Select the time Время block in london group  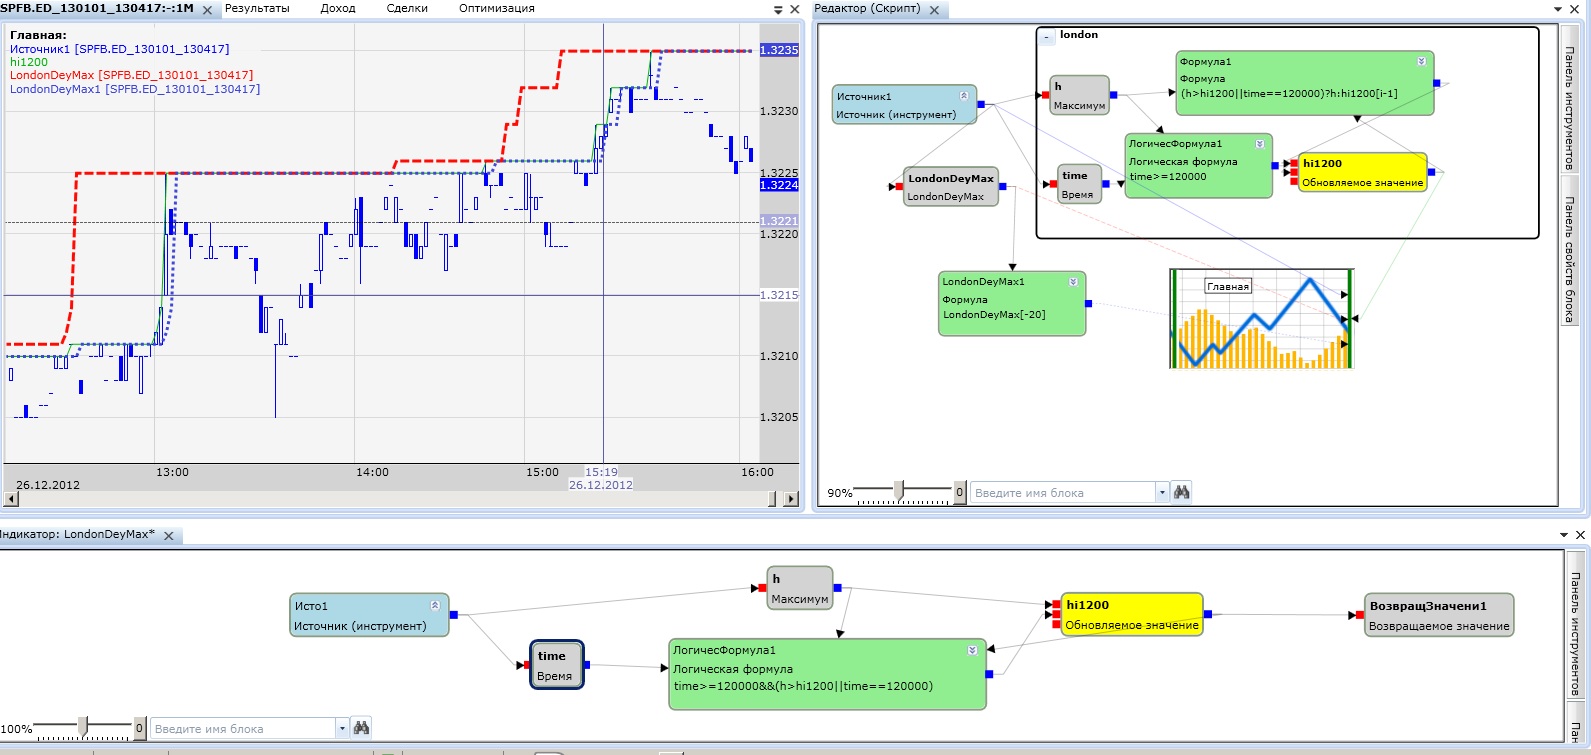tap(1079, 185)
